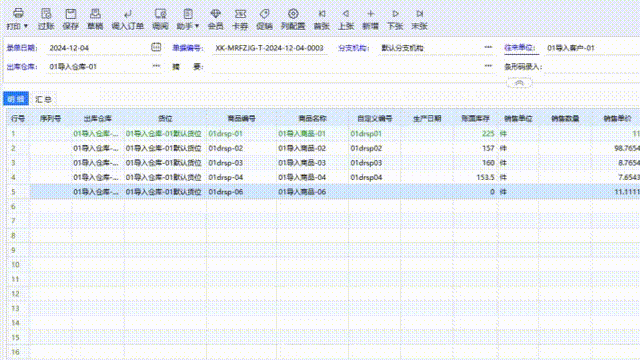Screen dimensions: 640x360
Task: Click the 草稿 draft icon
Action: pyautogui.click(x=95, y=19)
